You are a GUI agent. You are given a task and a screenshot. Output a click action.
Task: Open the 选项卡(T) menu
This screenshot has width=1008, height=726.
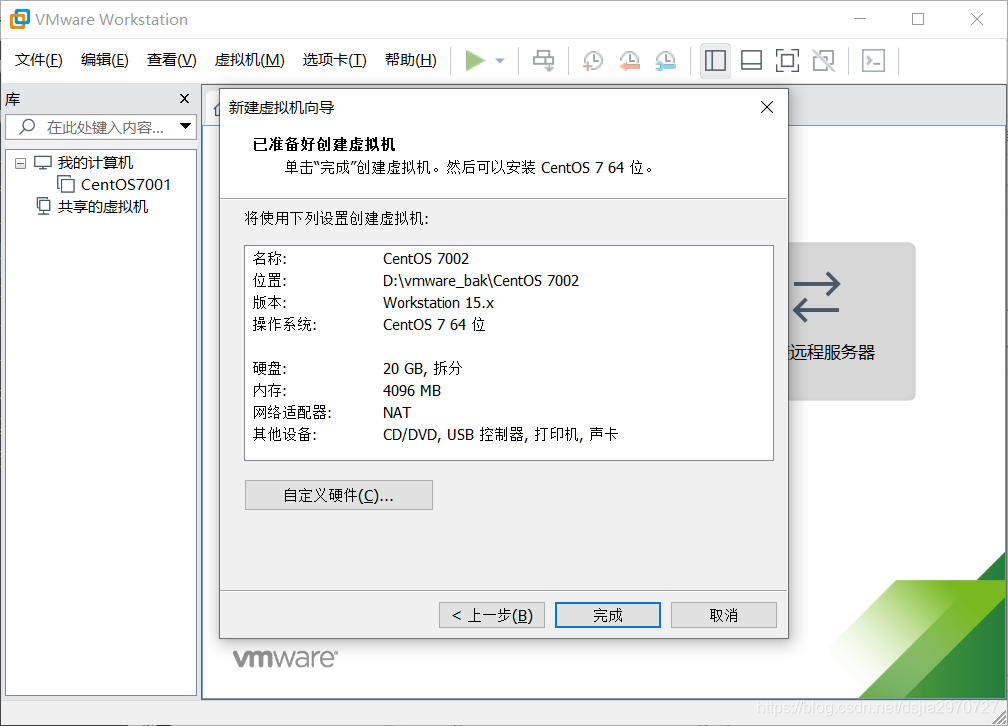[334, 60]
